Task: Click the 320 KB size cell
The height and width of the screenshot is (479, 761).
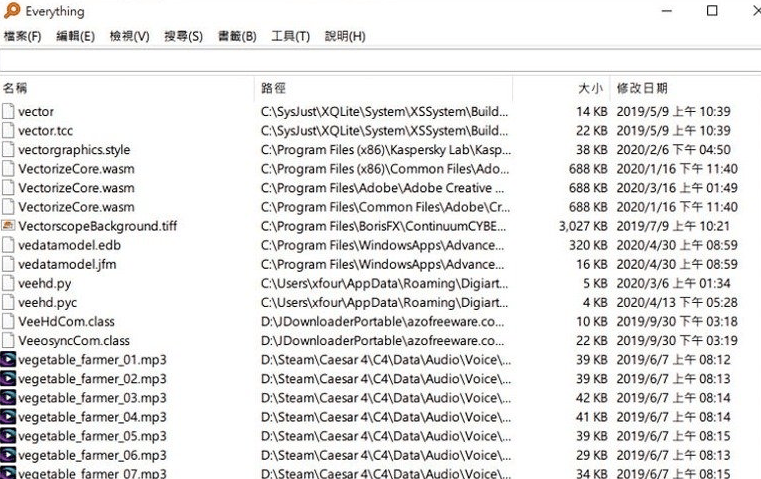Action: (588, 245)
